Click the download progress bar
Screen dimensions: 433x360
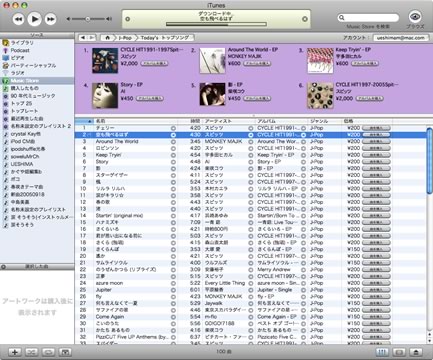tap(216, 24)
